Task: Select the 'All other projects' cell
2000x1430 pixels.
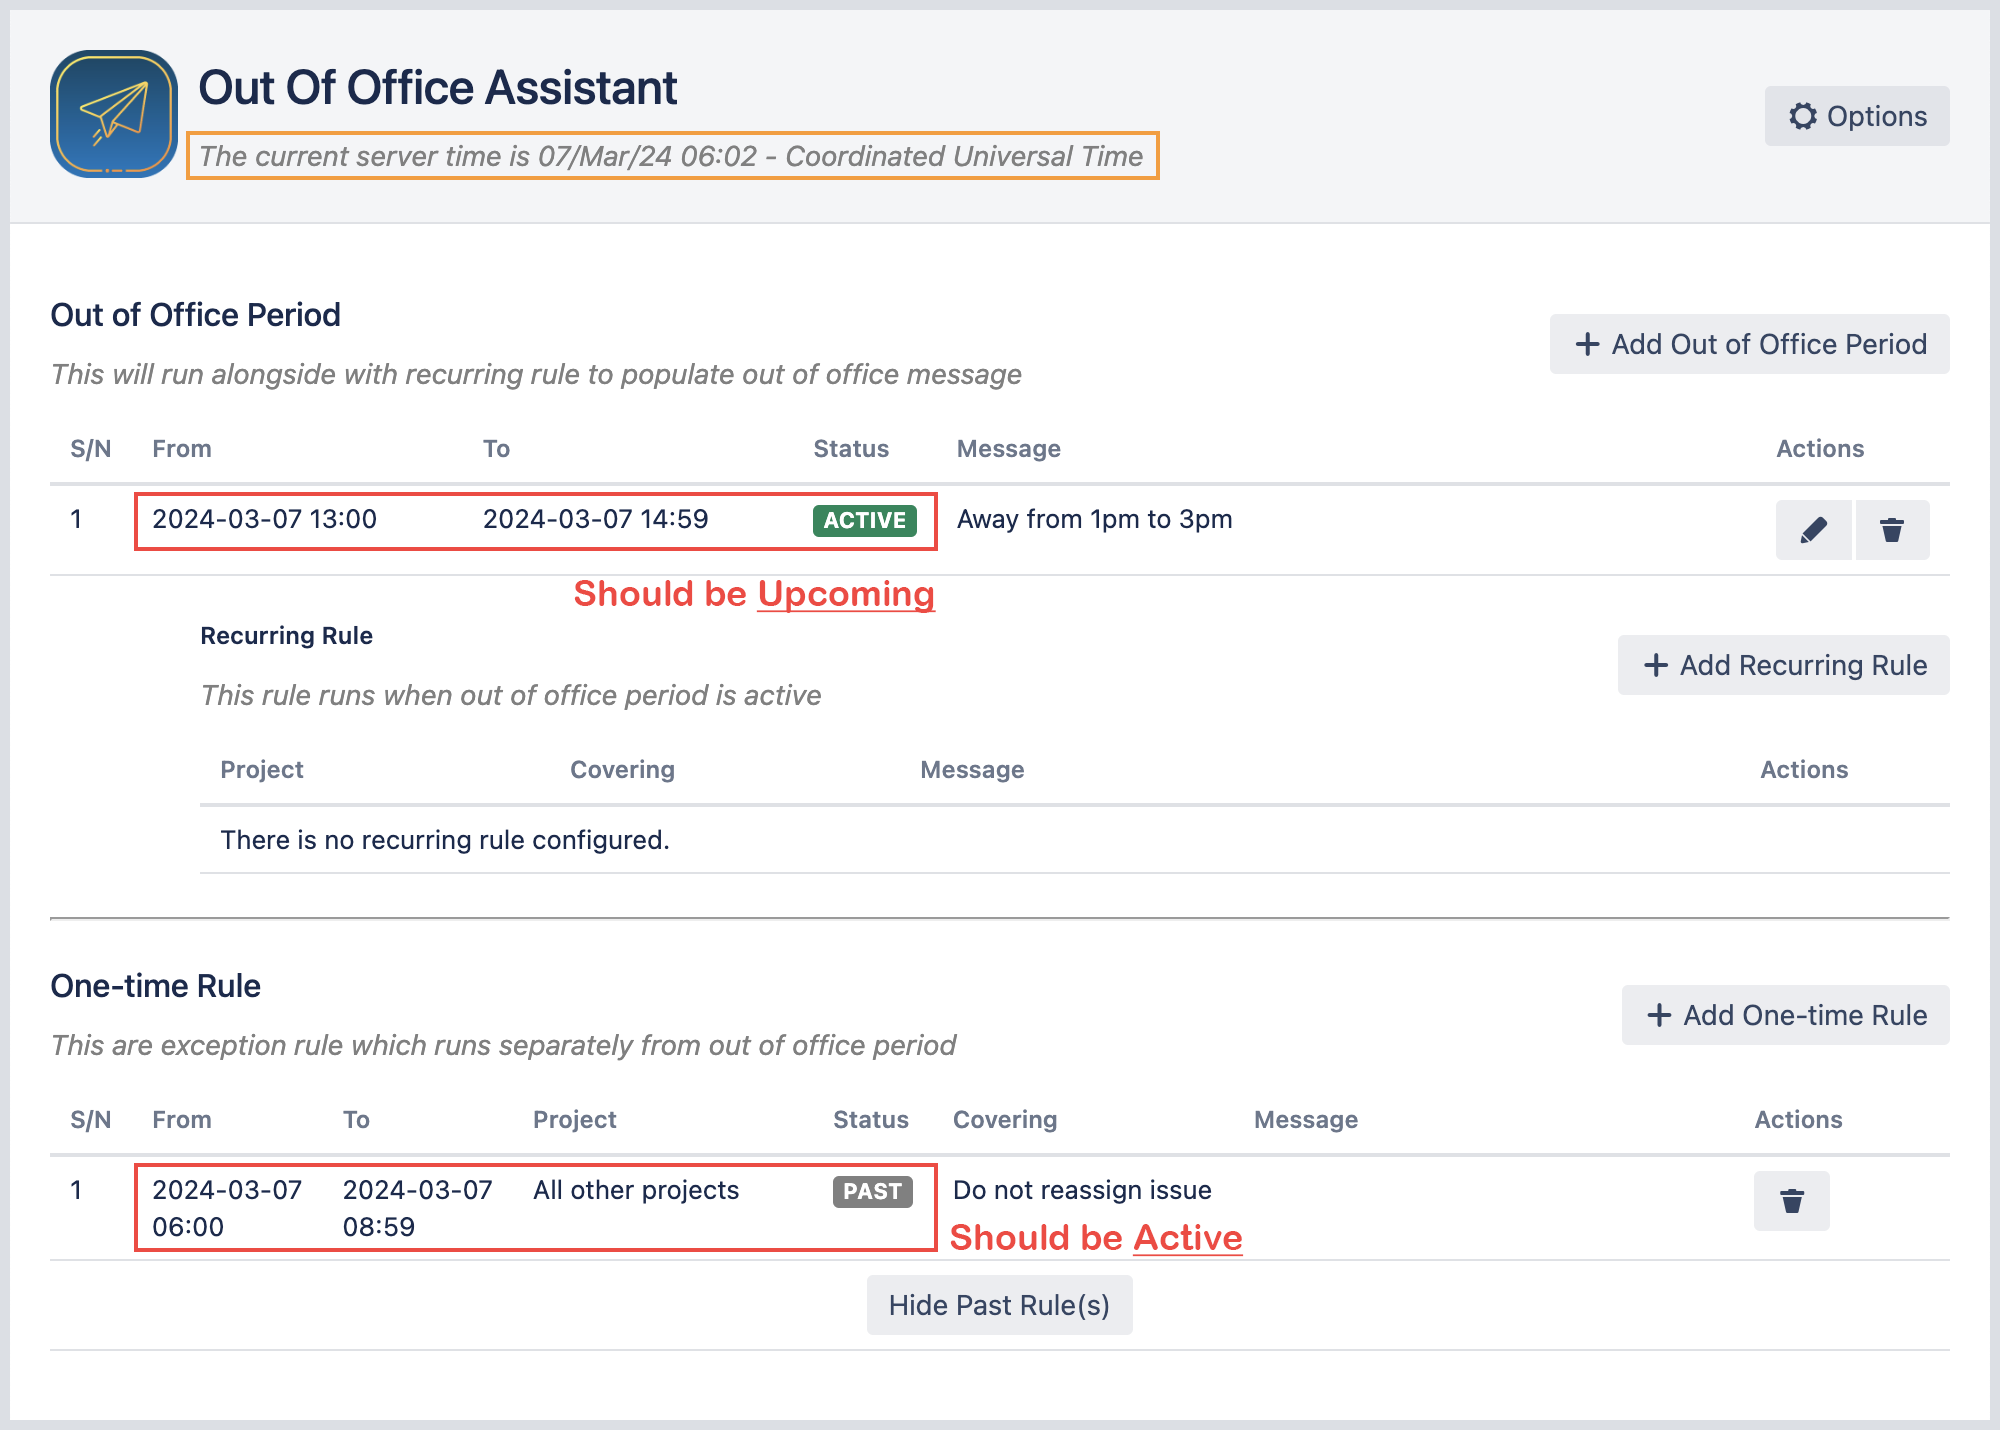Action: (635, 1190)
